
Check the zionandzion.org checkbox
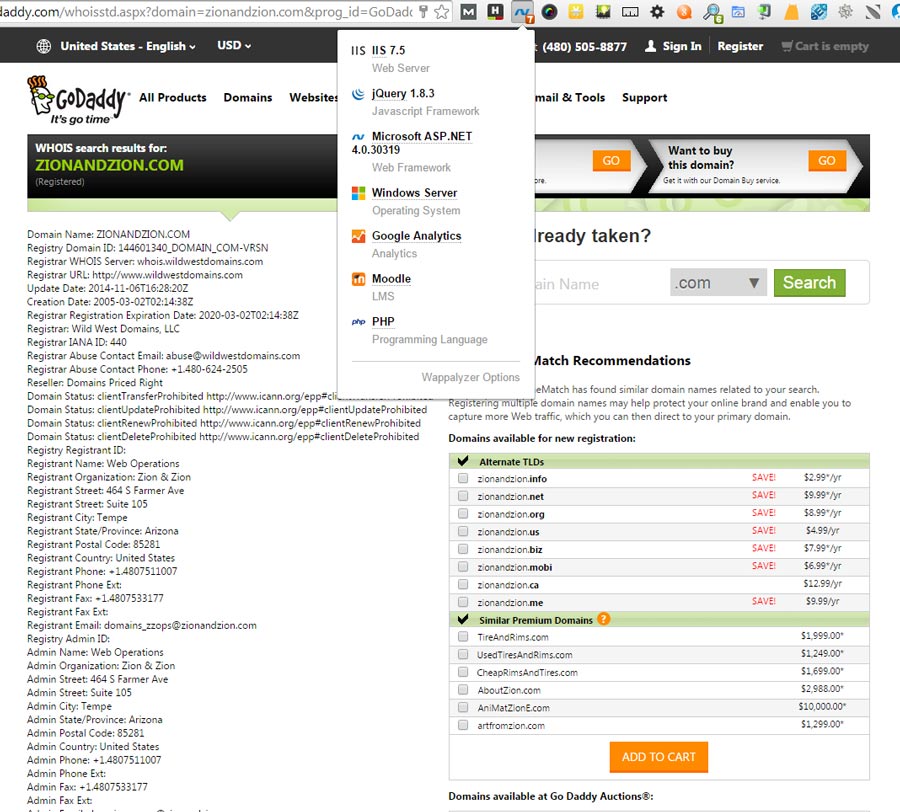[463, 514]
